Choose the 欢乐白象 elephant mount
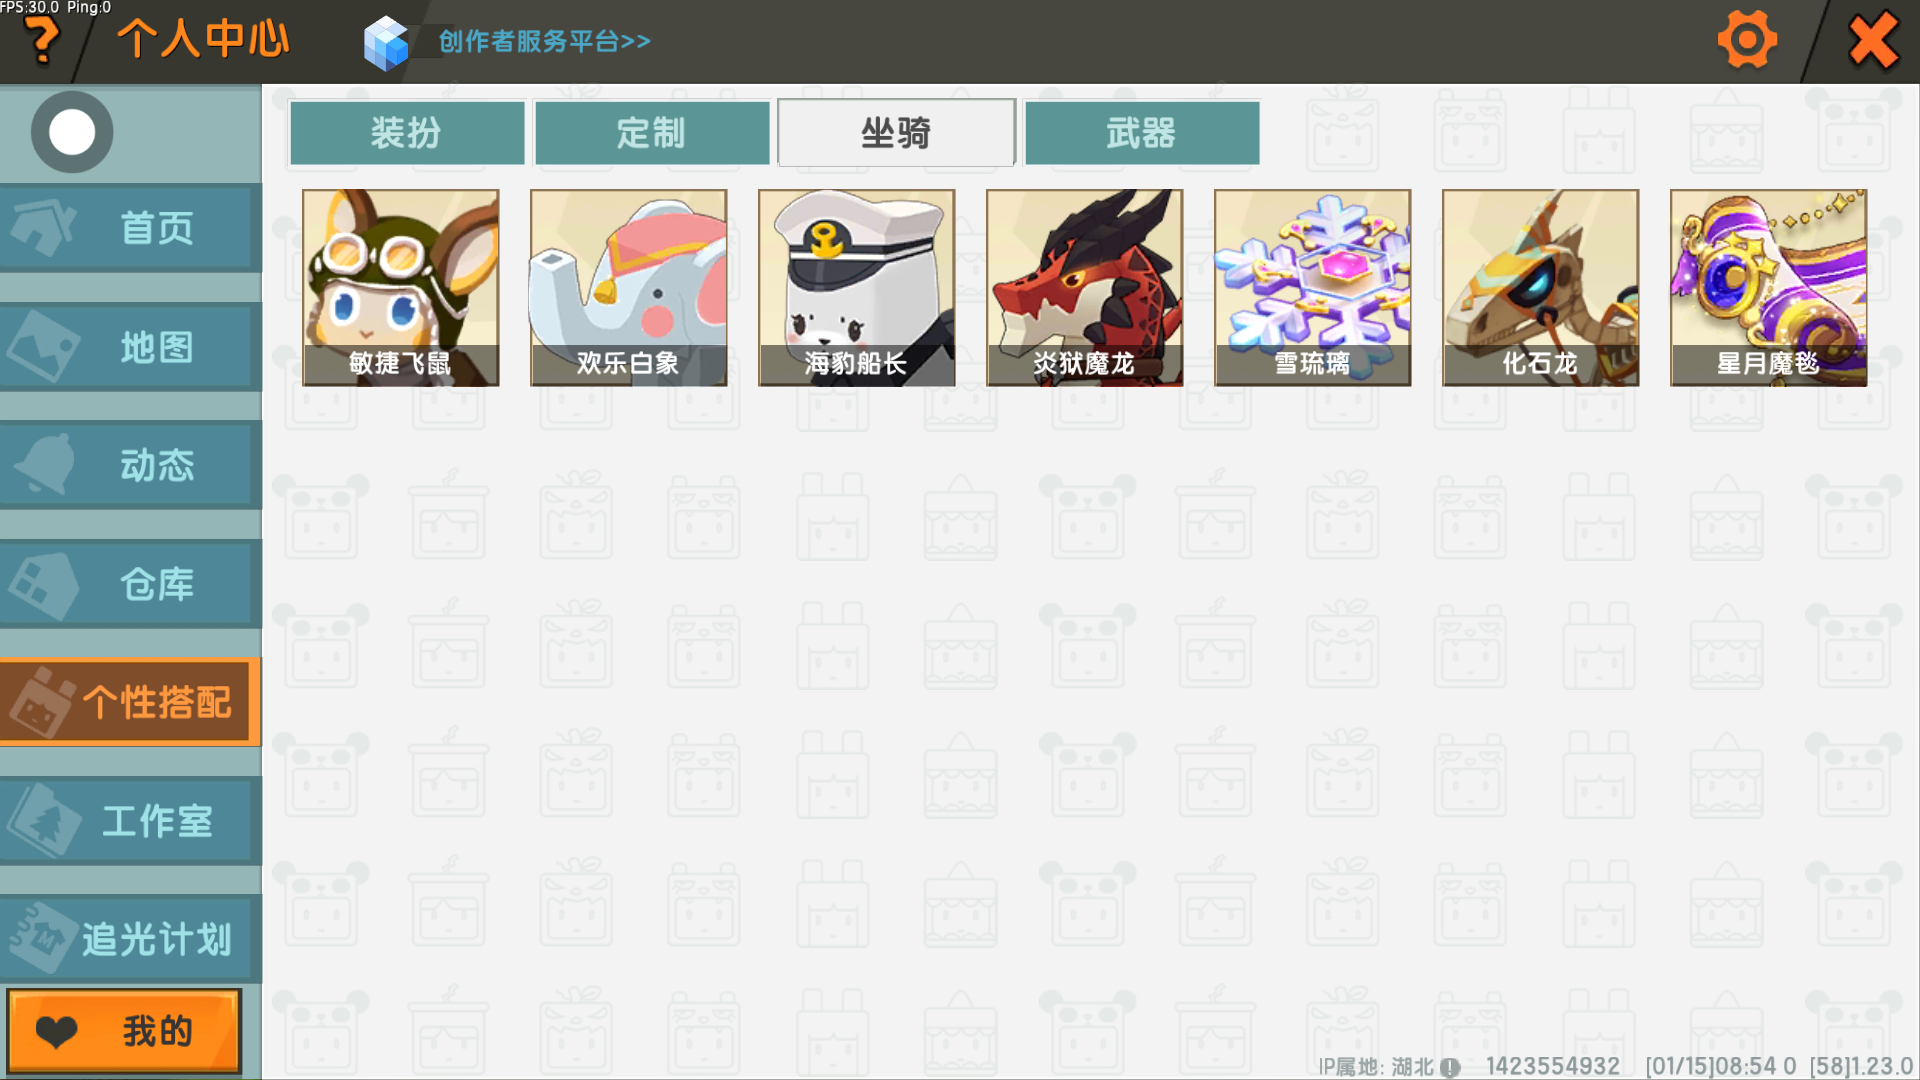This screenshot has width=1920, height=1080. coord(628,288)
